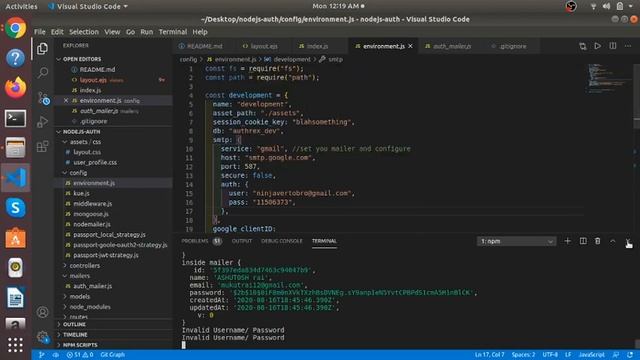
Task: Switch to the Problems panel tab
Action: (x=202, y=241)
